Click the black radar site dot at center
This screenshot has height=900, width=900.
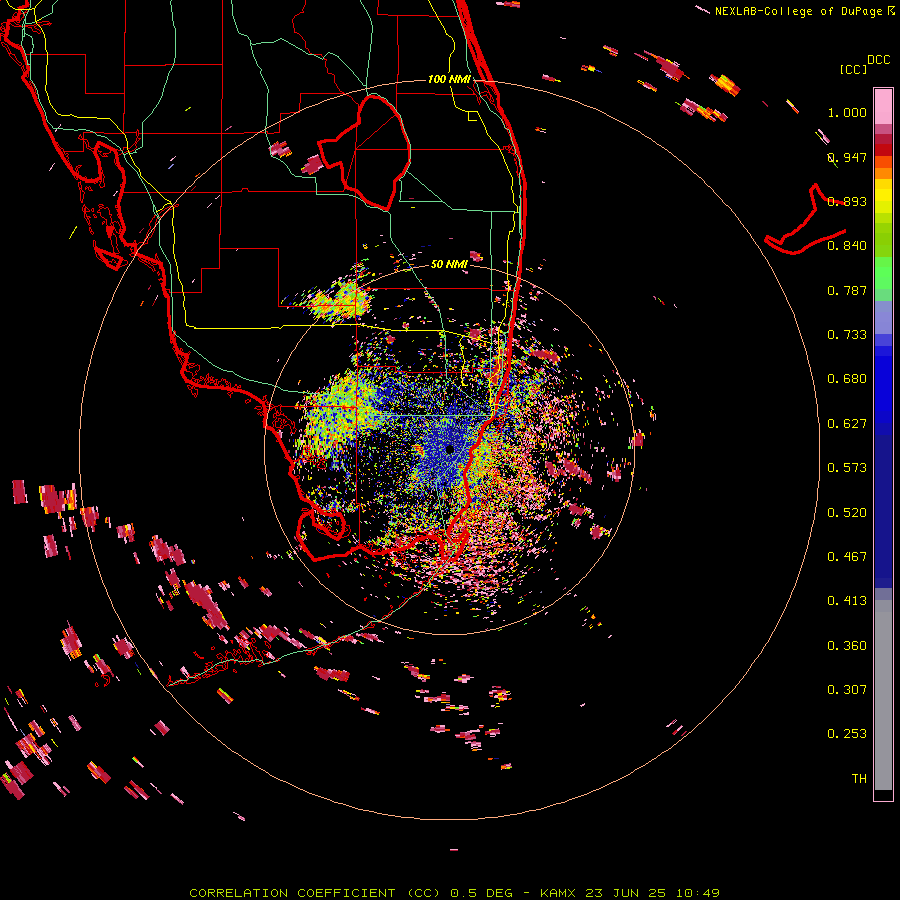tap(449, 449)
